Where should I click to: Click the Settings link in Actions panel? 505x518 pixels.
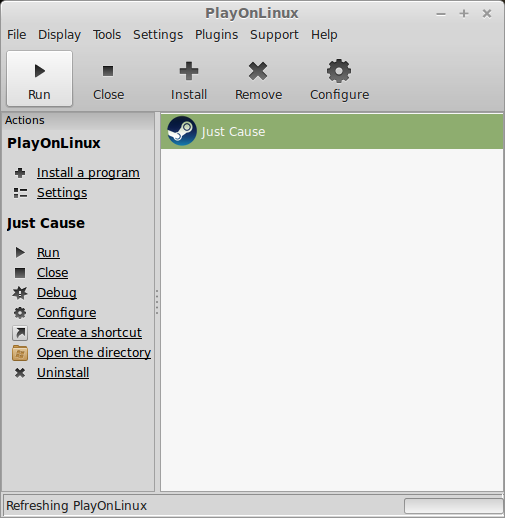point(62,193)
